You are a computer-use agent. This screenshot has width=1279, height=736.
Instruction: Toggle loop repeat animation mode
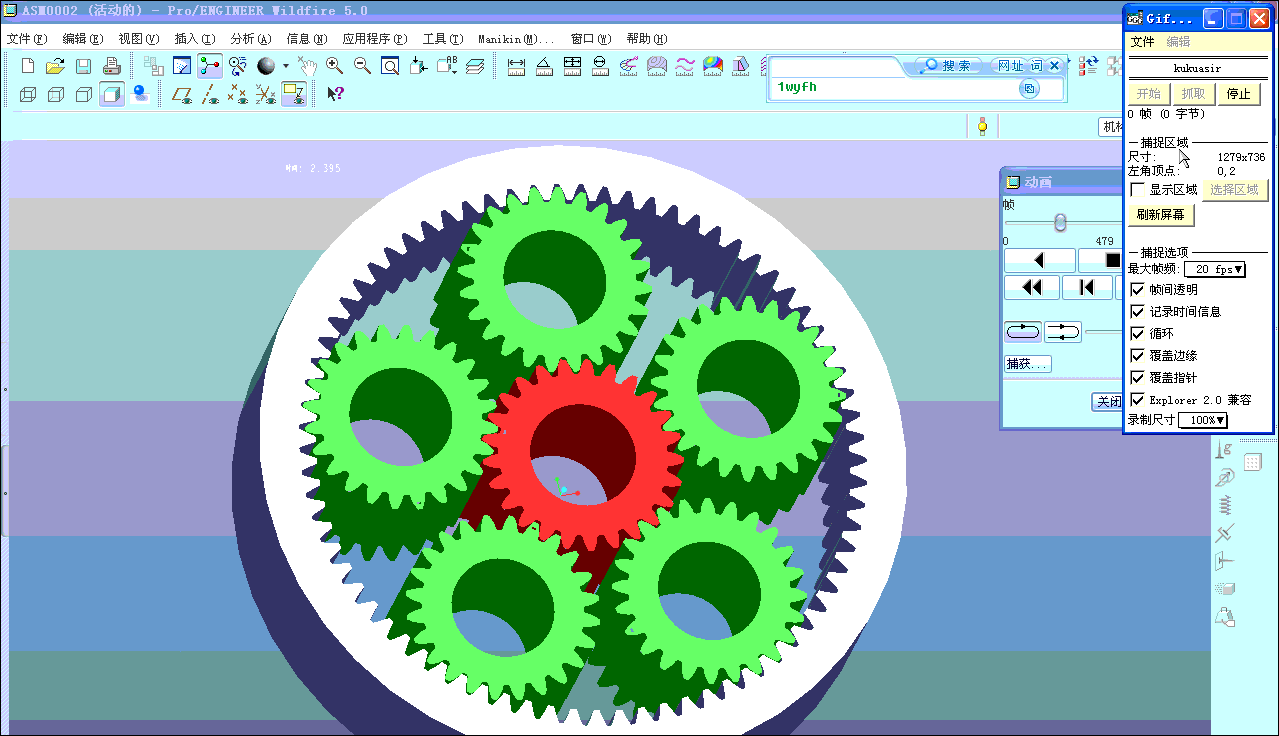1023,332
